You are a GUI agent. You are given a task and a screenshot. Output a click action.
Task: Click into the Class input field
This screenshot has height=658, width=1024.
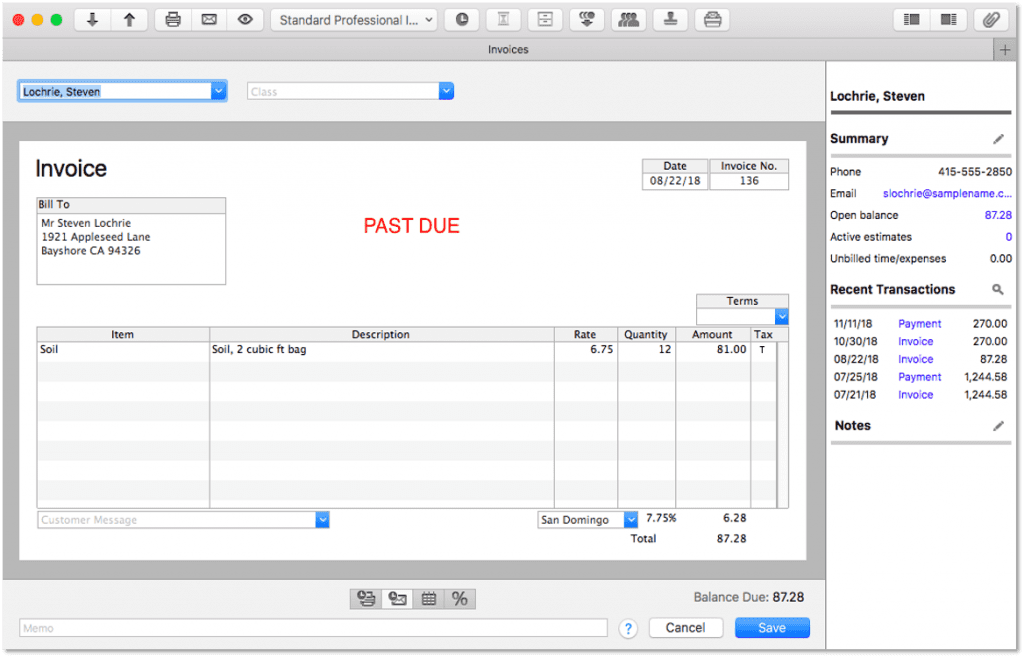point(343,91)
